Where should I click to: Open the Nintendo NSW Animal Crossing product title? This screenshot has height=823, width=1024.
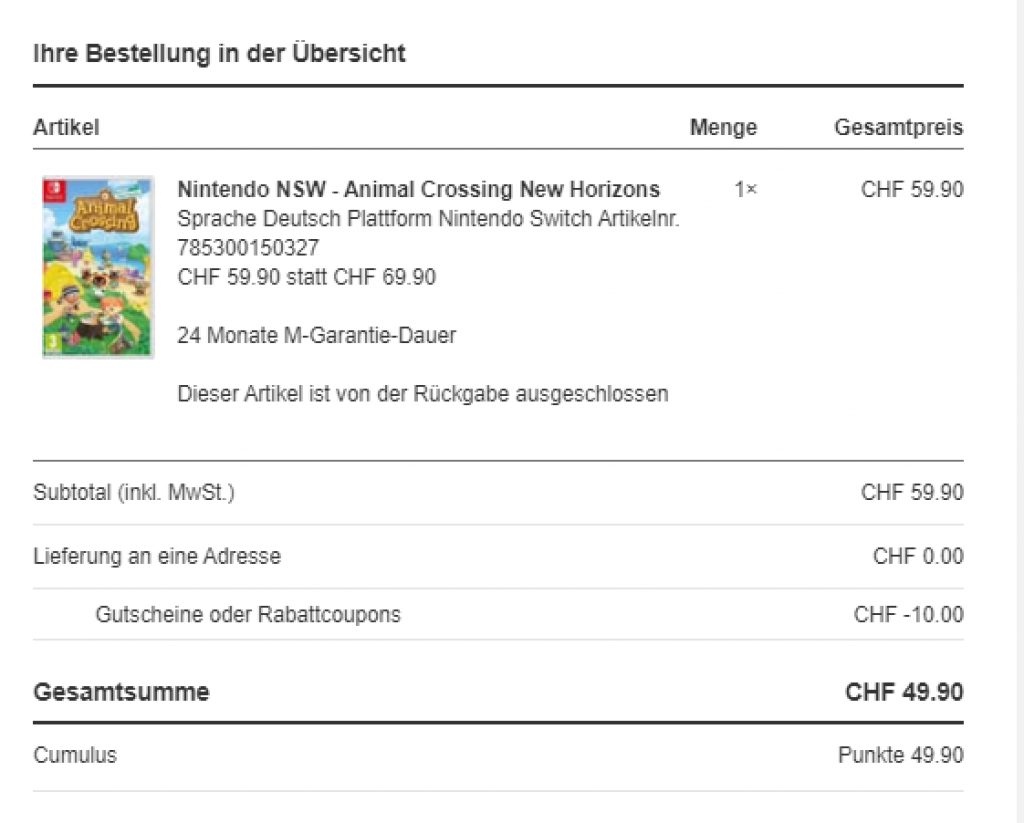pyautogui.click(x=418, y=189)
